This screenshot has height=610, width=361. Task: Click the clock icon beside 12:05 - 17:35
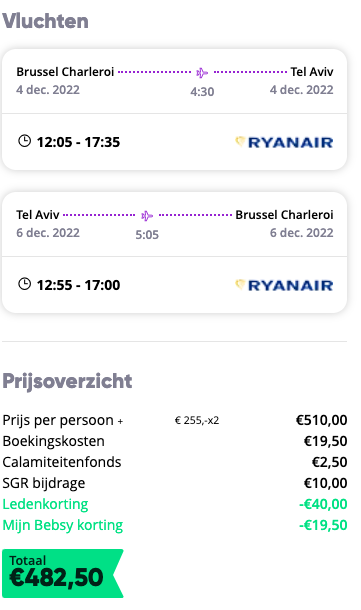point(25,141)
